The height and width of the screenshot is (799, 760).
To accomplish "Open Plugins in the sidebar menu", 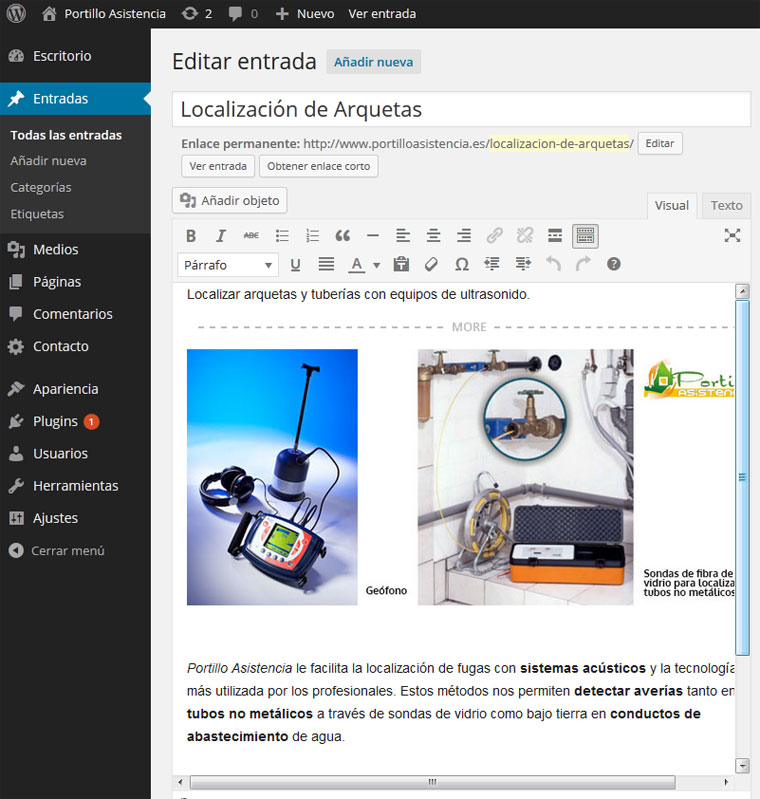I will 55,421.
